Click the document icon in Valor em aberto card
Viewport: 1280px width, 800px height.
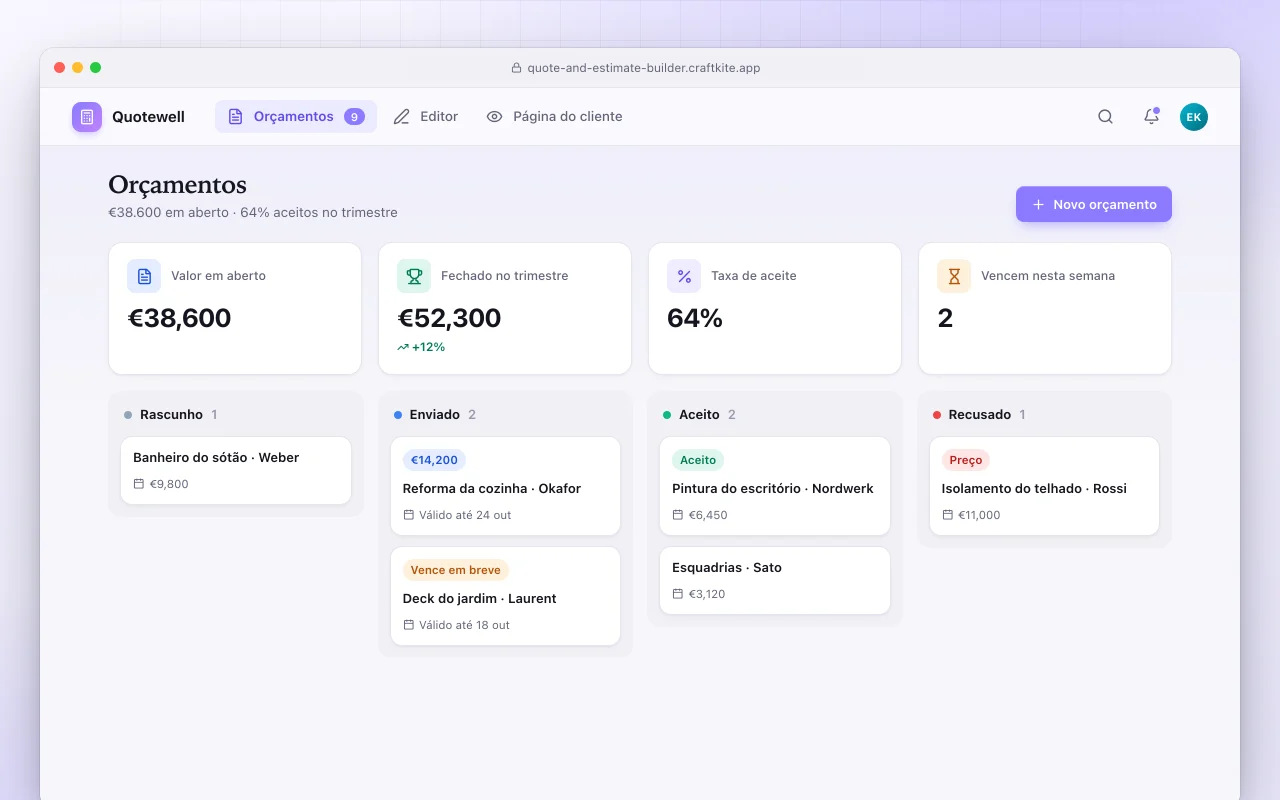[144, 276]
